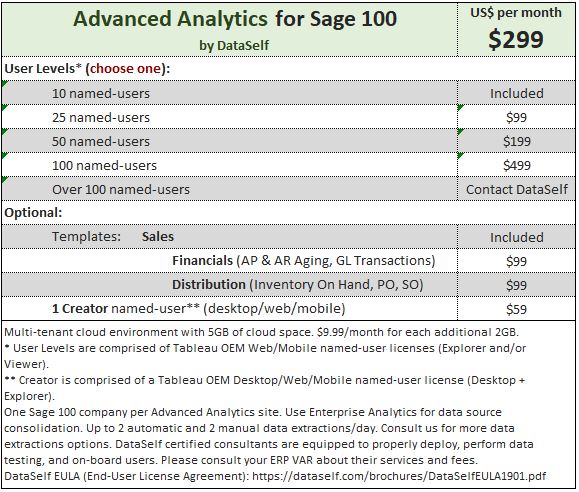Image resolution: width=579 pixels, height=492 pixels.
Task: Click the '** Creator is comprised' footnote
Action: click(x=264, y=388)
